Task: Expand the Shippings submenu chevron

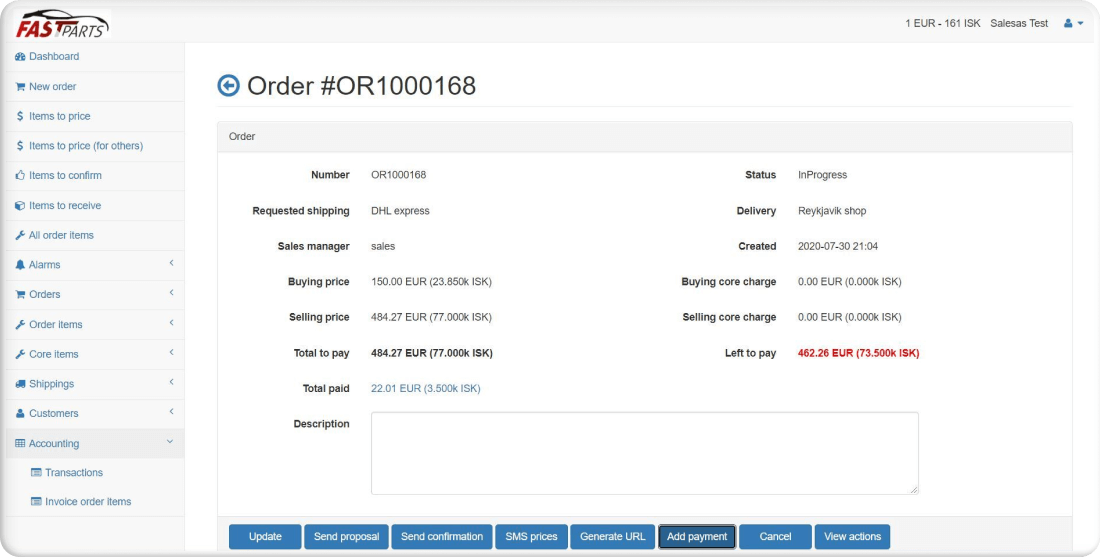Action: click(x=171, y=383)
